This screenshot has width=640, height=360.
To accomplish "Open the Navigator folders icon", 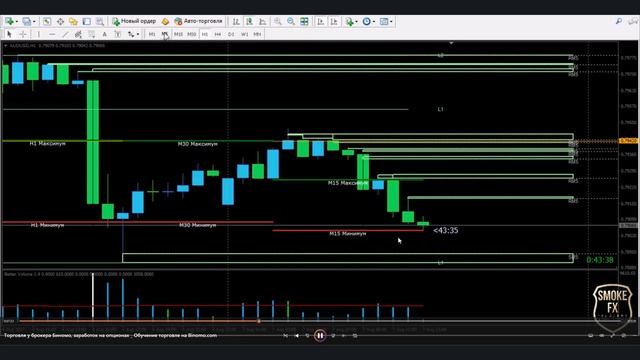I will pyautogui.click(x=73, y=21).
